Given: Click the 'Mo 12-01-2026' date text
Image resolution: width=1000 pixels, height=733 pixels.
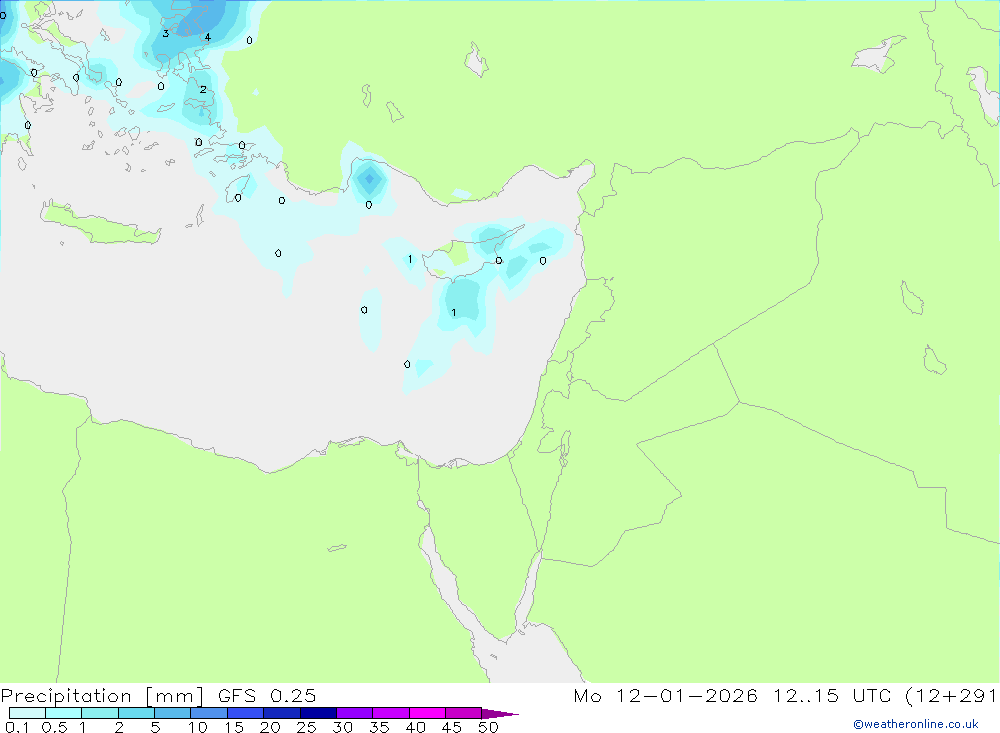Looking at the screenshot, I should (x=665, y=696).
